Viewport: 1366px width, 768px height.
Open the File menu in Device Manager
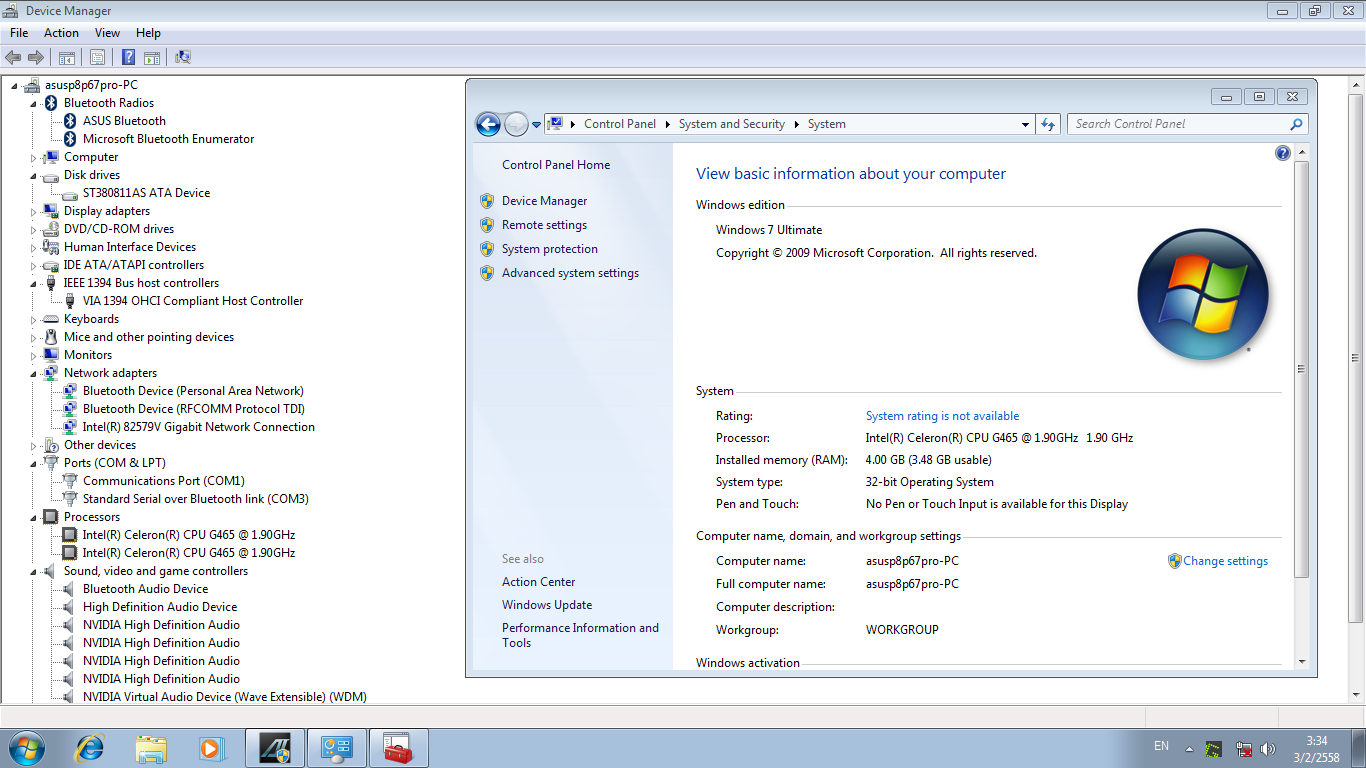19,33
